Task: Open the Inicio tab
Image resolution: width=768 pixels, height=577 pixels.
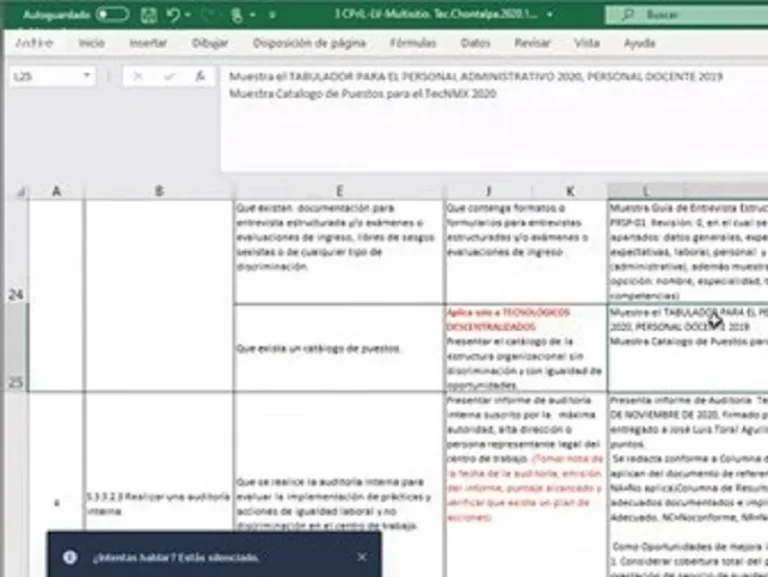Action: (x=92, y=43)
